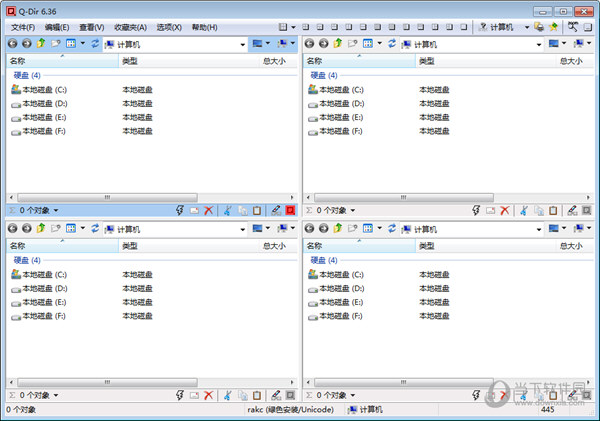Select second pane layout button in main toolbar

click(x=320, y=27)
